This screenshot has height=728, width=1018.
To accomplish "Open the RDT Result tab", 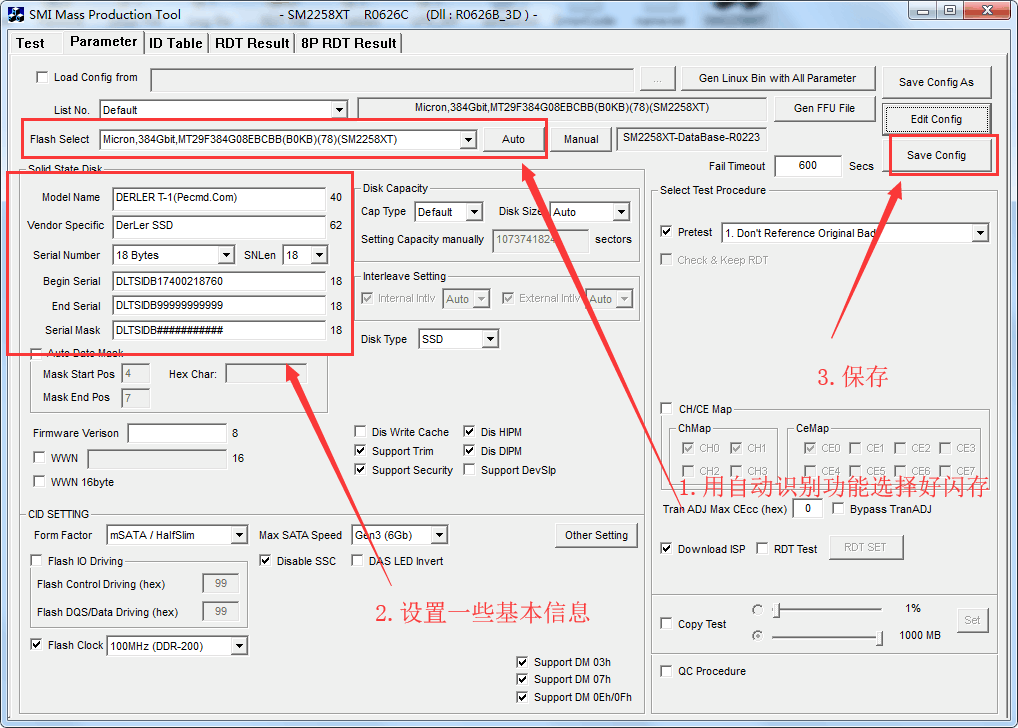I will click(252, 43).
